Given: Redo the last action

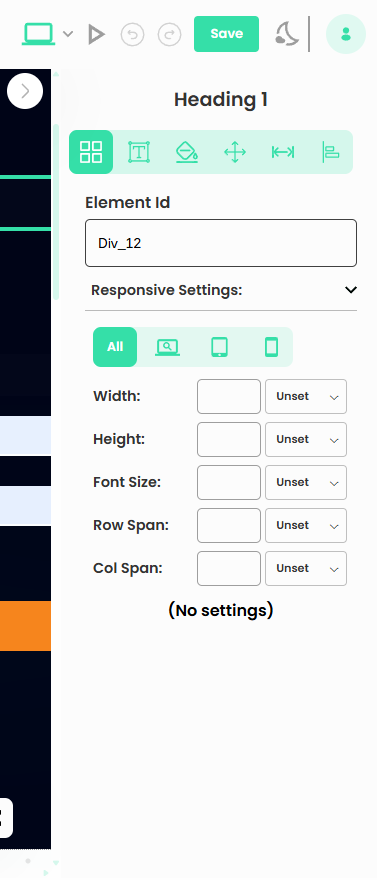Looking at the screenshot, I should tap(169, 34).
